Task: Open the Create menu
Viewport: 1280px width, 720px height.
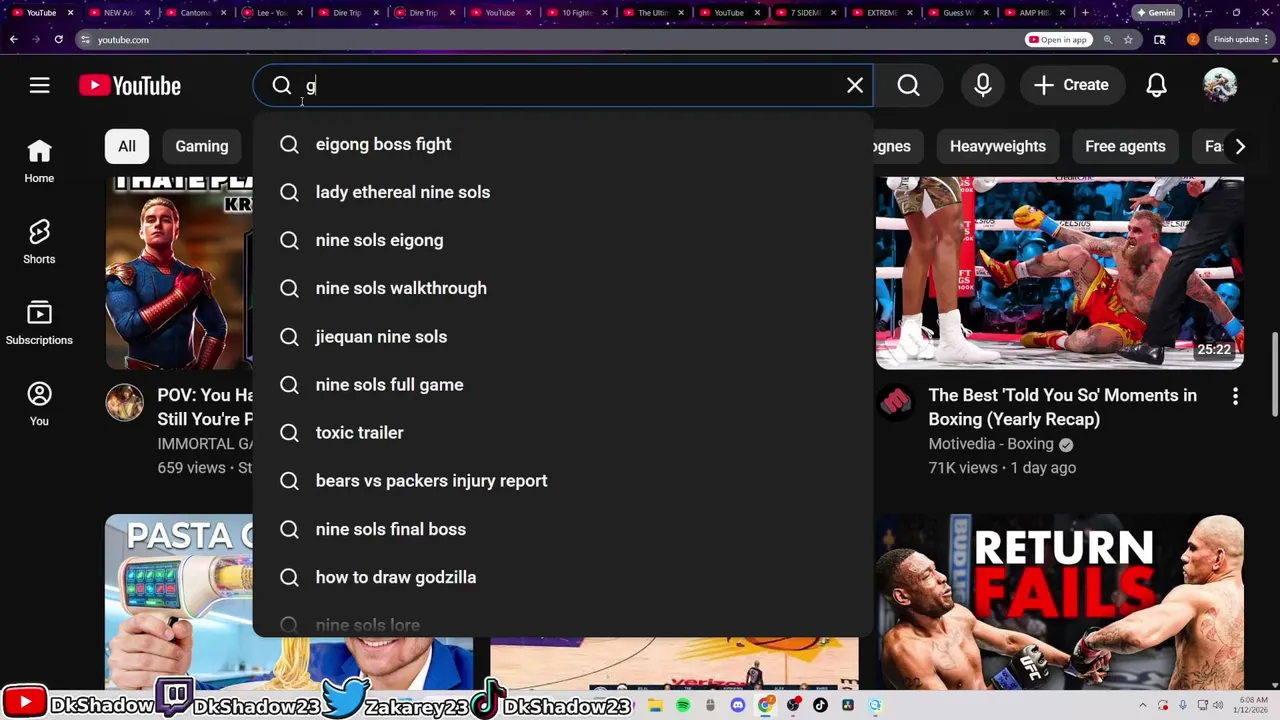Action: pyautogui.click(x=1071, y=85)
